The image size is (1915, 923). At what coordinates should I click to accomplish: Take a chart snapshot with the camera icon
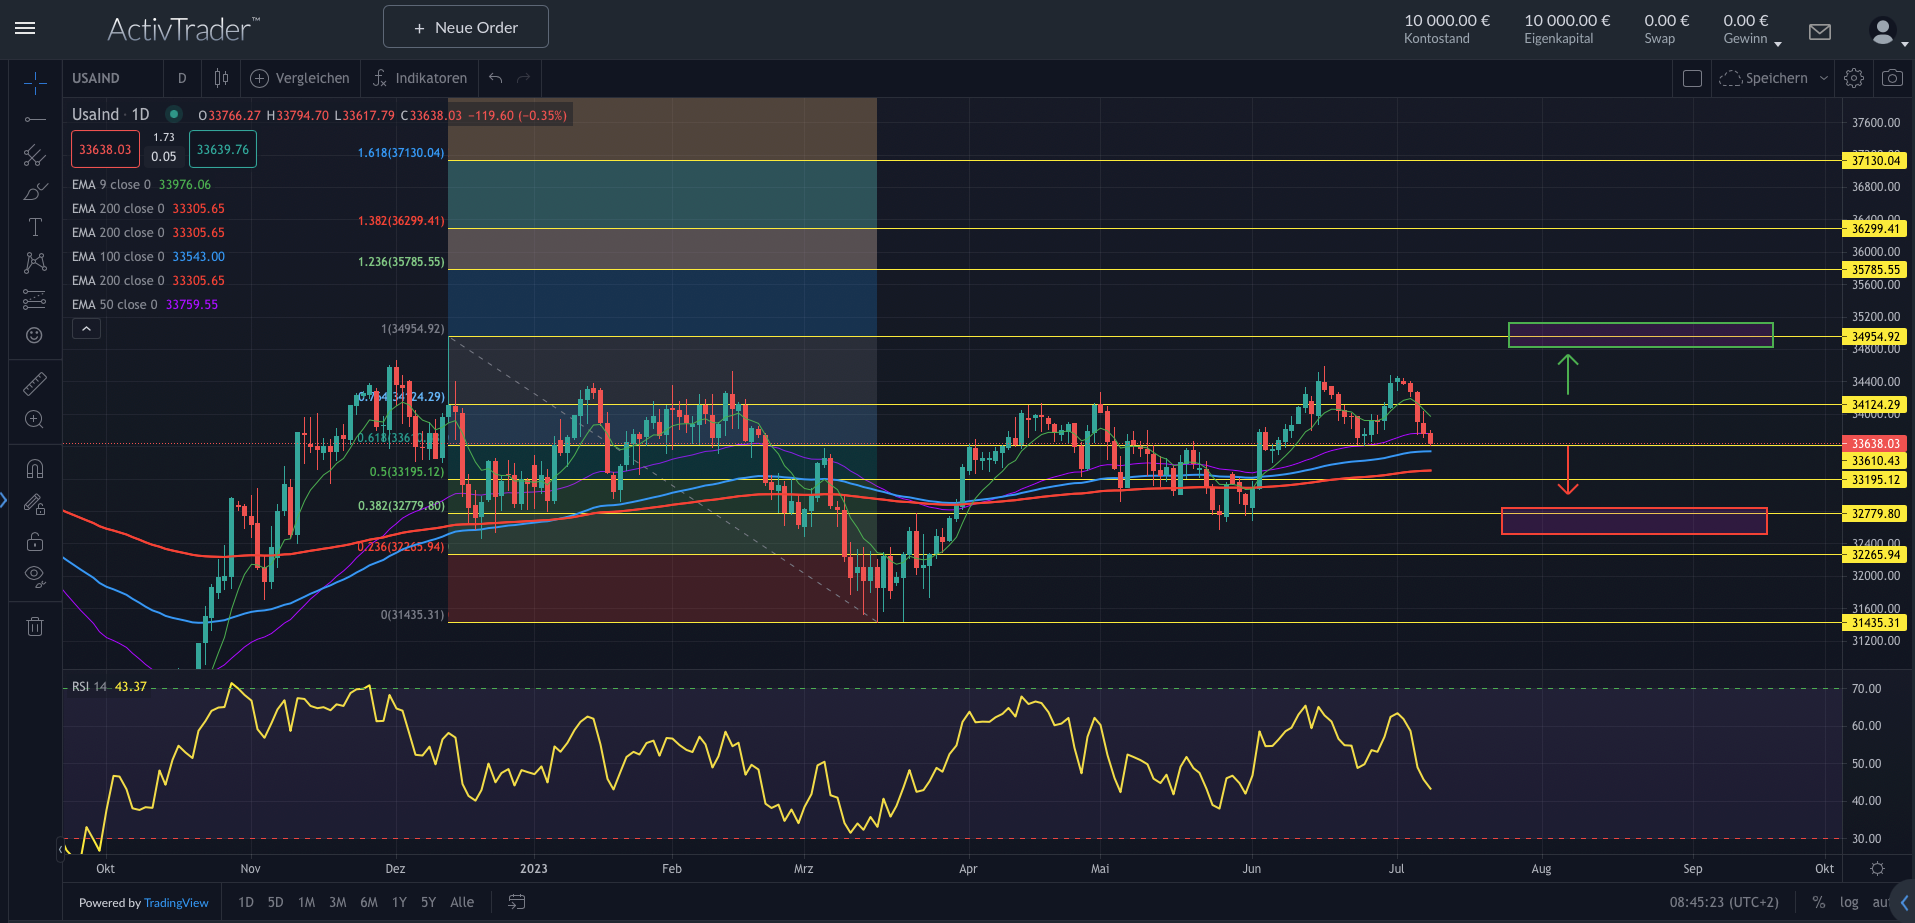pos(1892,78)
